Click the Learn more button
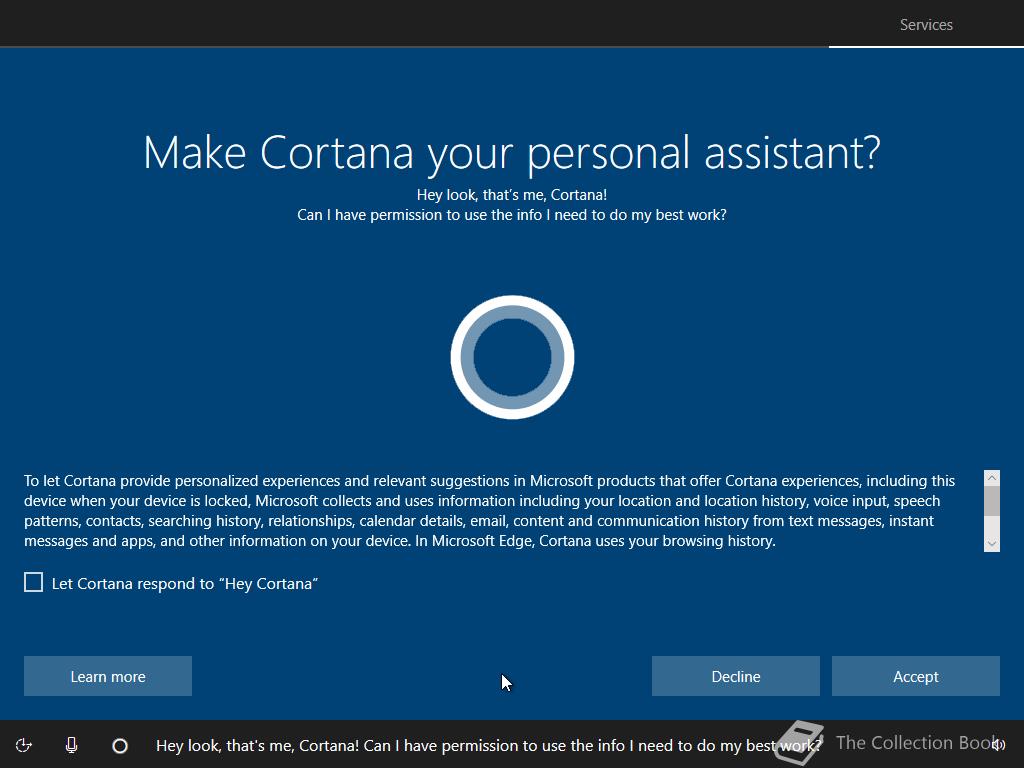The width and height of the screenshot is (1024, 768). pyautogui.click(x=108, y=676)
